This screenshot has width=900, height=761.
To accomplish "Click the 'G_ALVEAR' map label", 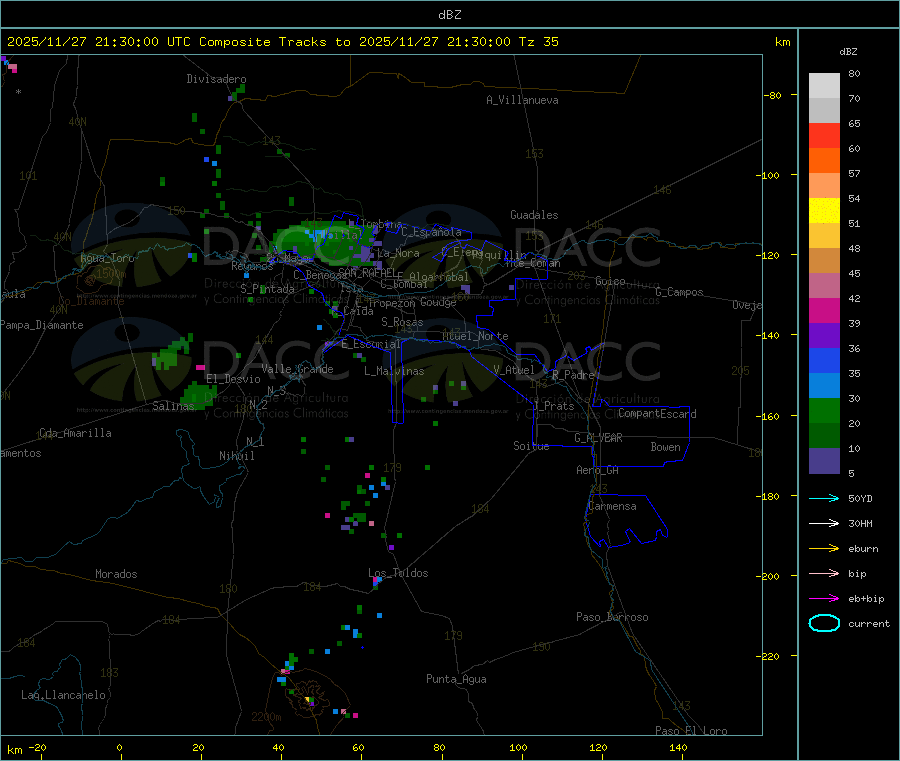I will click(598, 438).
